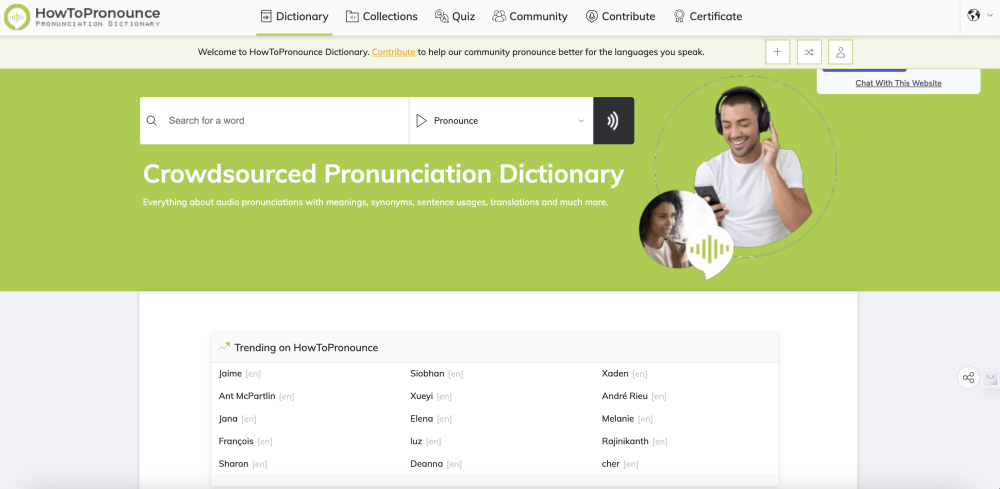Open the trending word luz
Screen dimensions: 1000x489
click(x=416, y=441)
